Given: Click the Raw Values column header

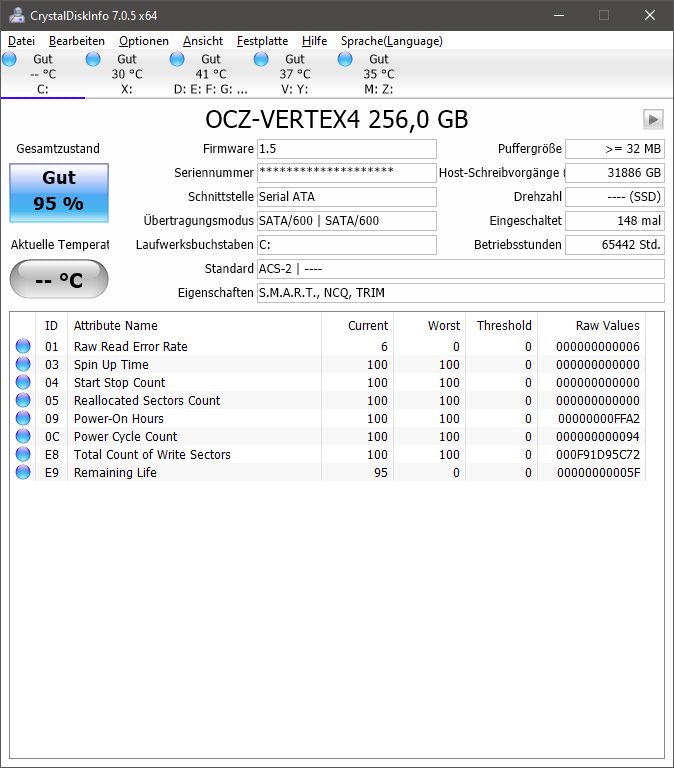Looking at the screenshot, I should [x=592, y=326].
